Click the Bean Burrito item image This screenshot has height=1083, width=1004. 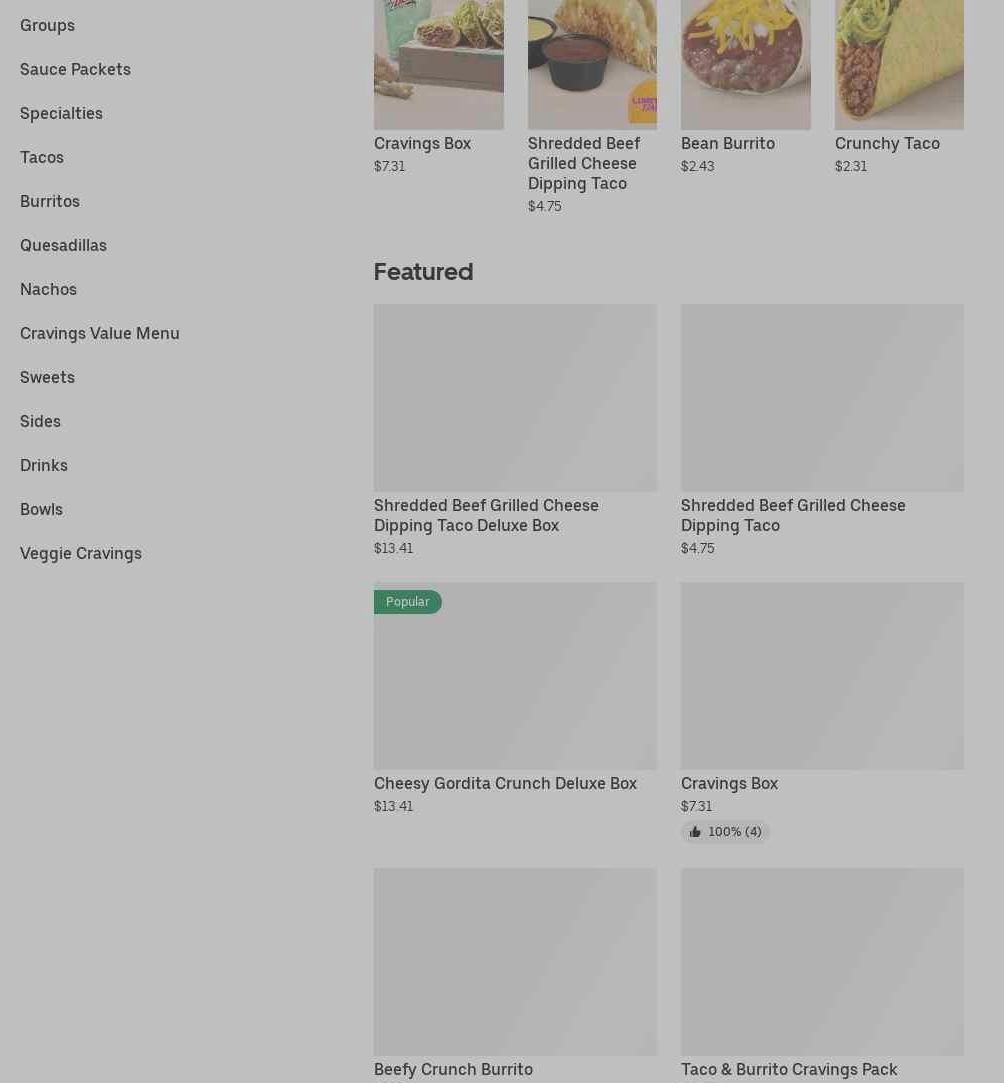pos(746,65)
